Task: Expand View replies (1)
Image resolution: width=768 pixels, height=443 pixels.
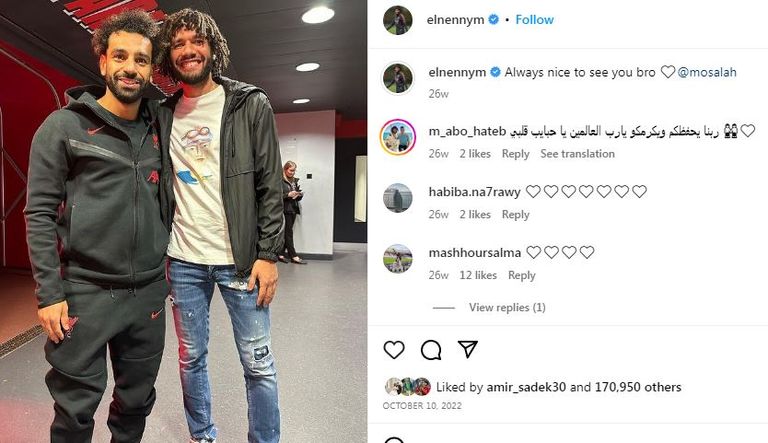Action: click(x=507, y=307)
